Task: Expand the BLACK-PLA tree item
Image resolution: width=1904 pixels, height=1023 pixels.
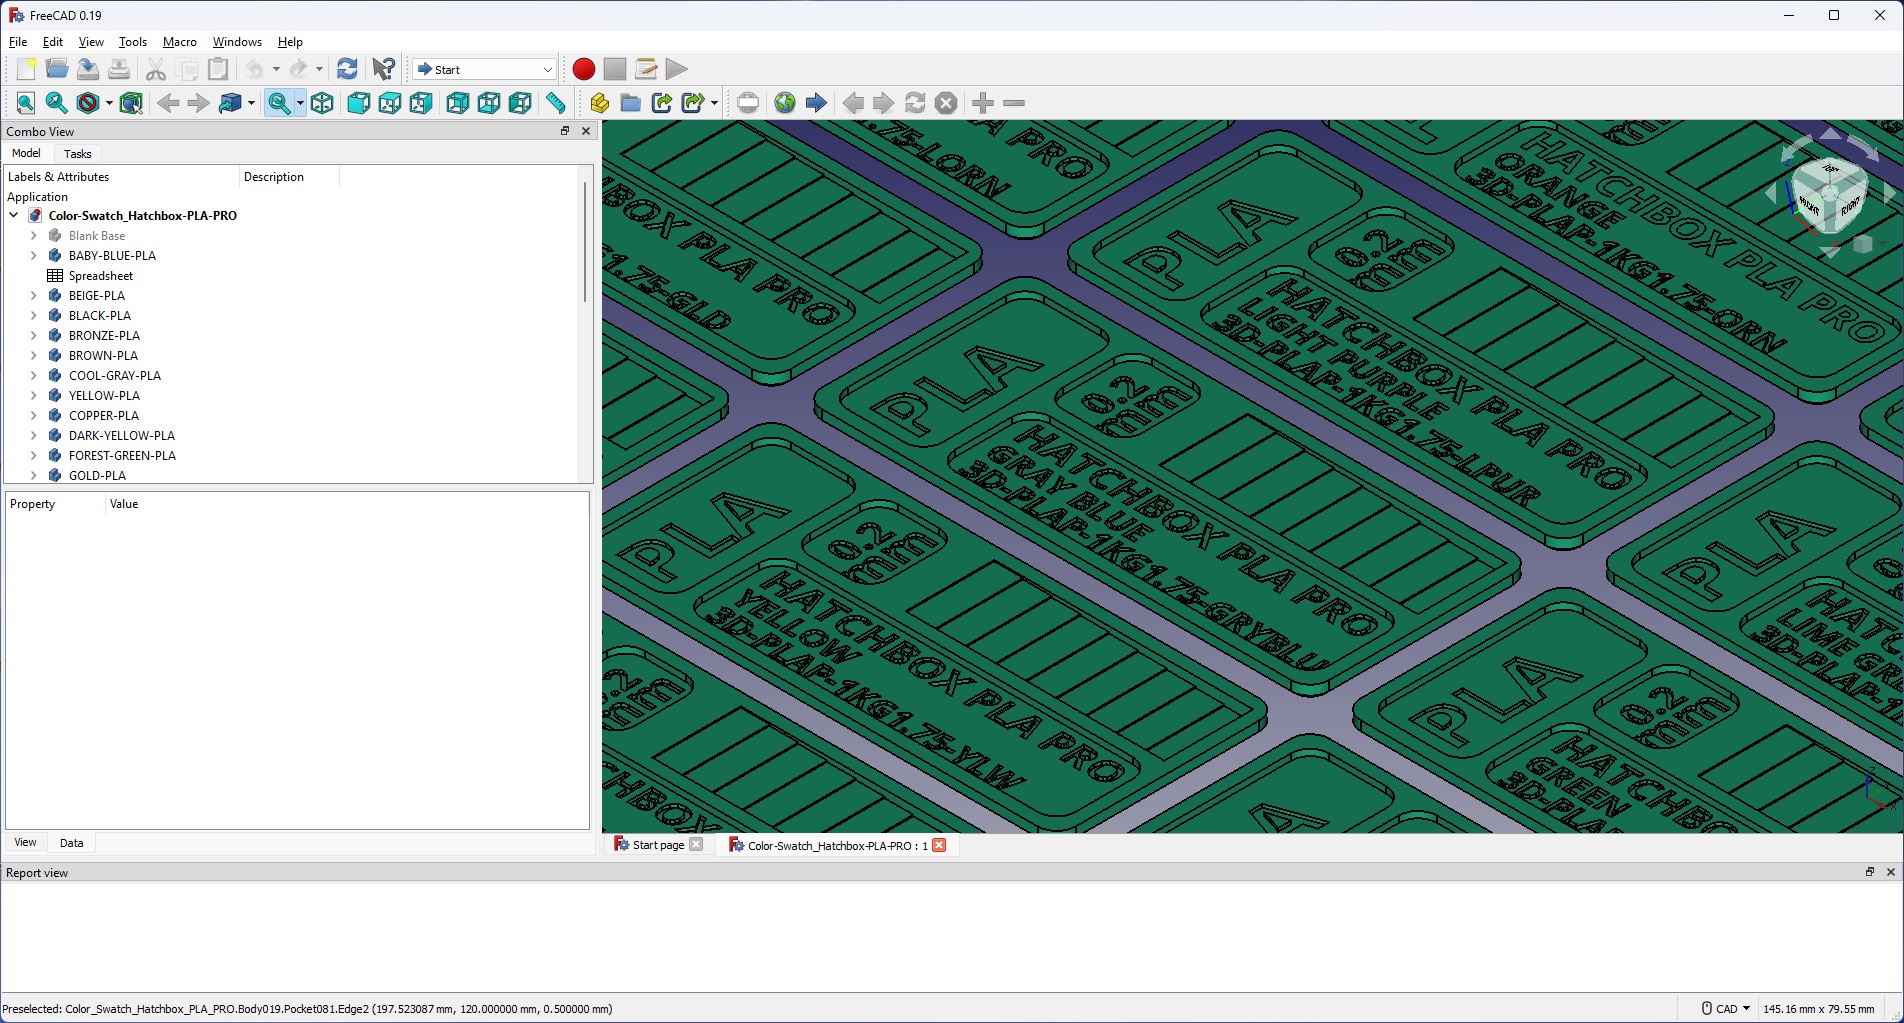Action: [x=33, y=315]
